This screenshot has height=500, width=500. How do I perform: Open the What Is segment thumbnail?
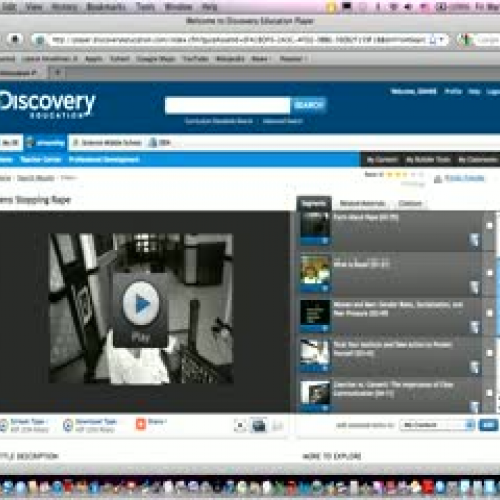click(315, 274)
